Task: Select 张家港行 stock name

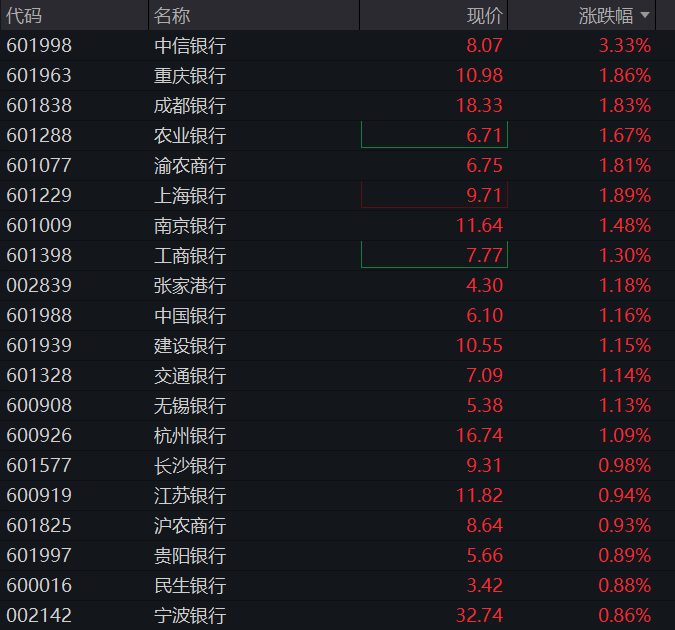Action: pyautogui.click(x=190, y=286)
